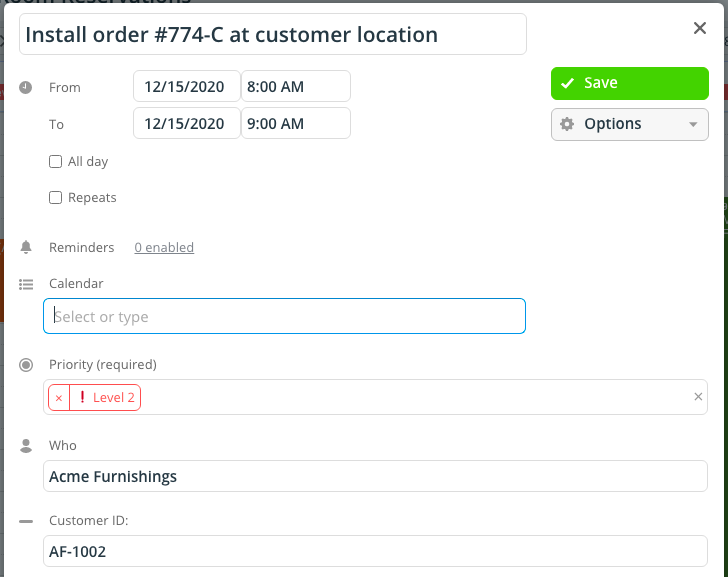This screenshot has height=577, width=728.
Task: Click the bell icon next to Reminders
Action: tap(26, 247)
